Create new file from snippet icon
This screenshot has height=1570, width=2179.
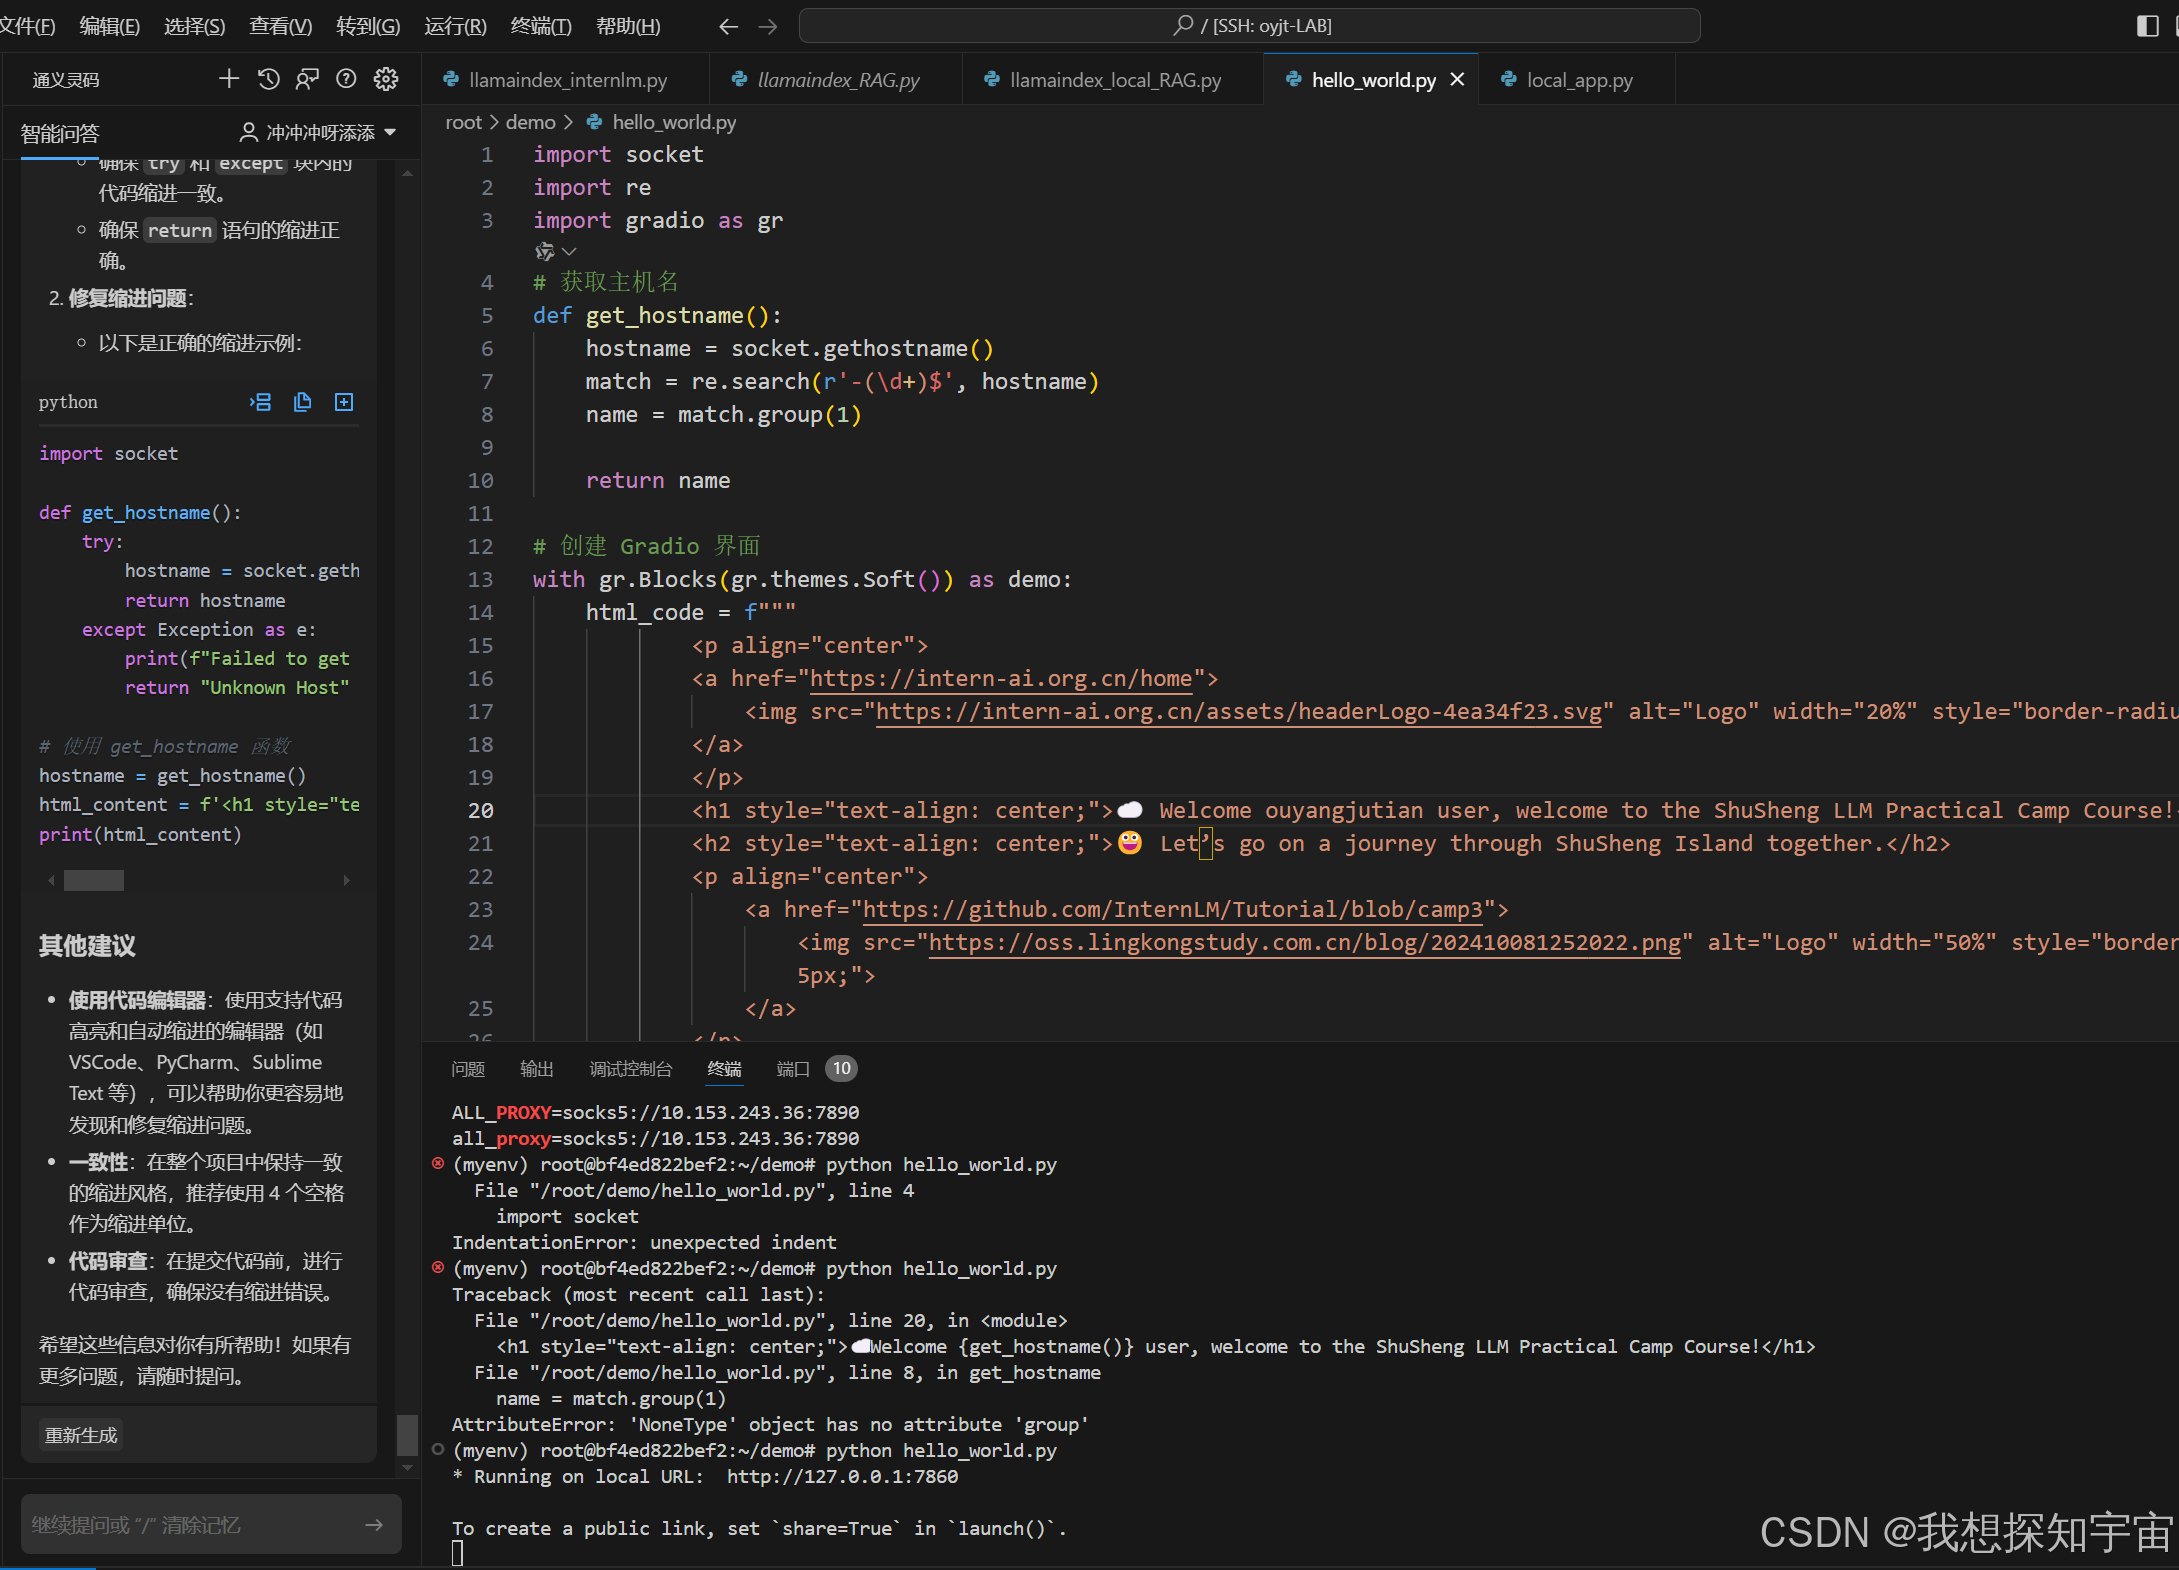[344, 402]
